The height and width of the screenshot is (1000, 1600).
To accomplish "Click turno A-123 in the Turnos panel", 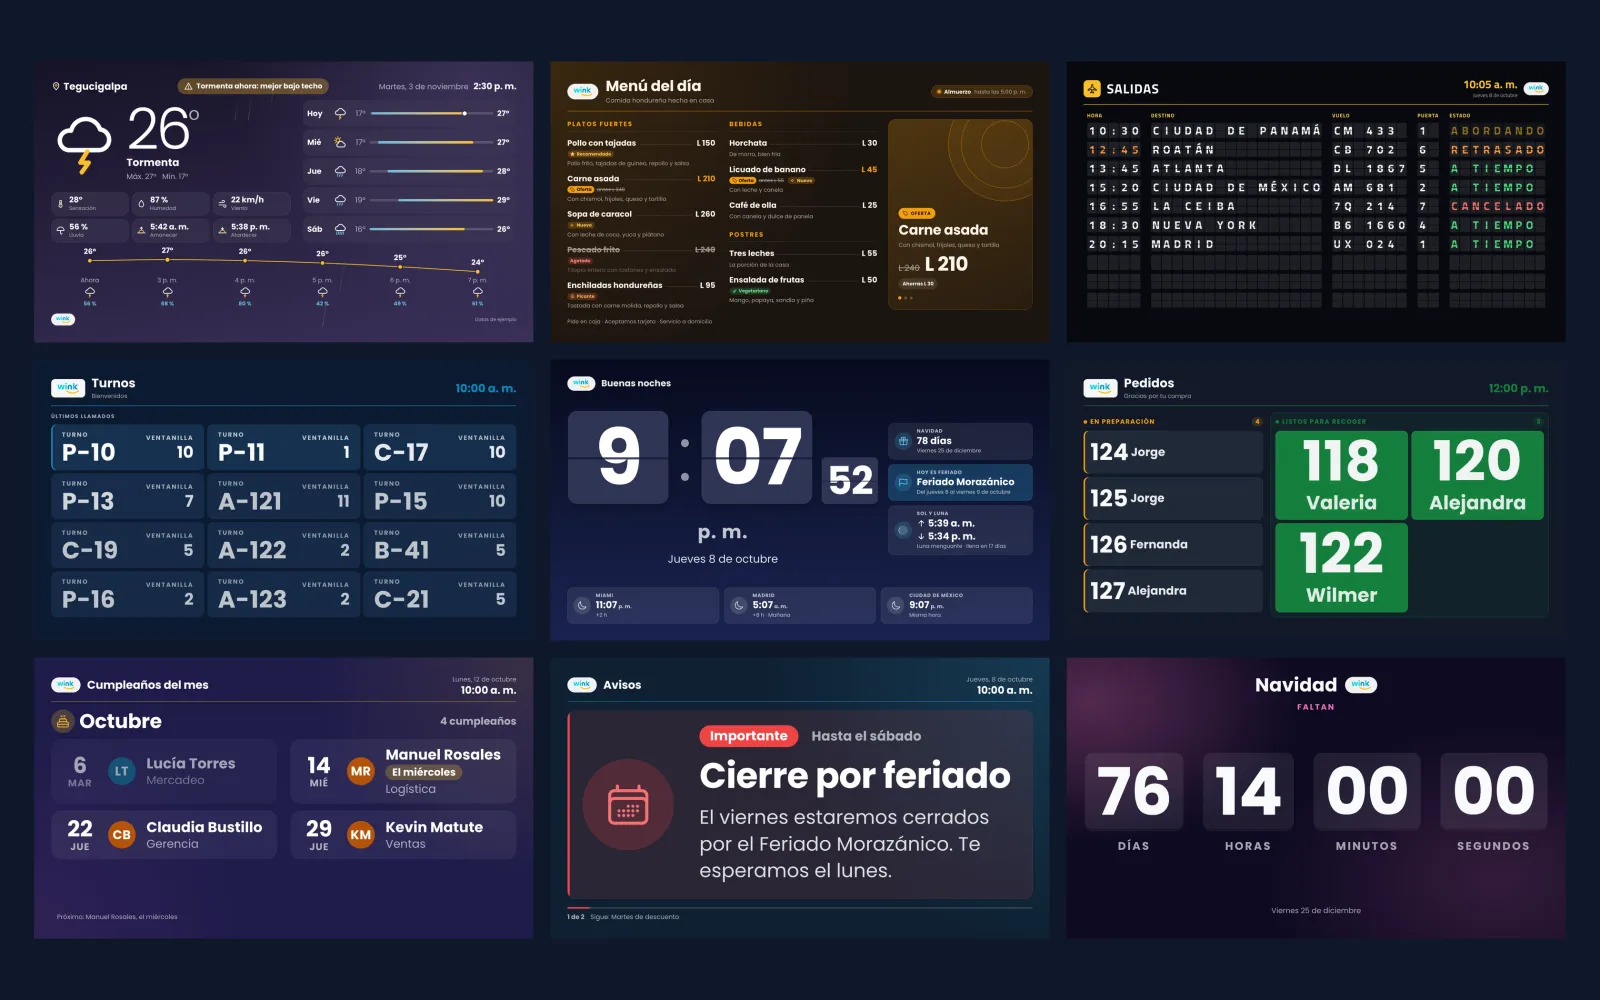I will (284, 594).
